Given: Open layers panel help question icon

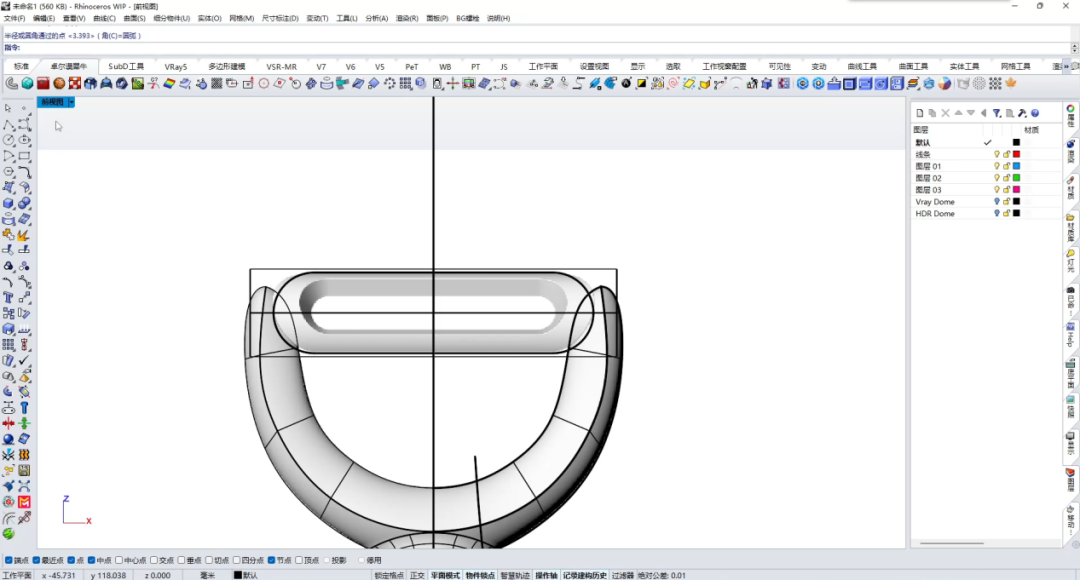Looking at the screenshot, I should click(x=1035, y=113).
